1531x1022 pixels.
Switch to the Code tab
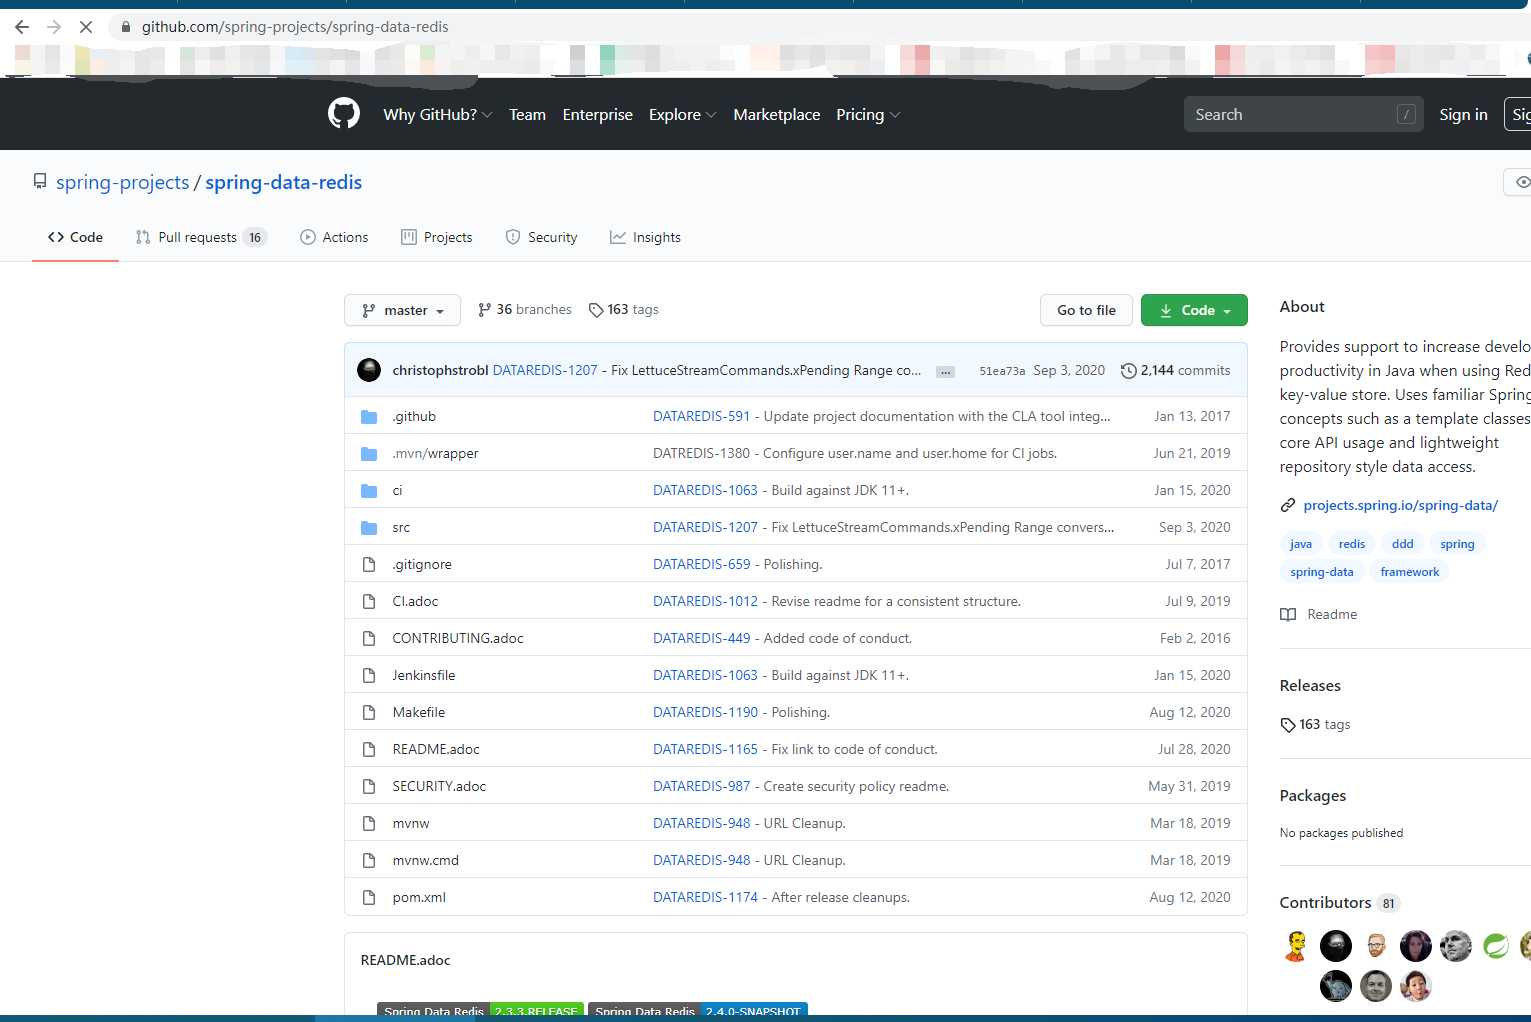[x=75, y=237]
